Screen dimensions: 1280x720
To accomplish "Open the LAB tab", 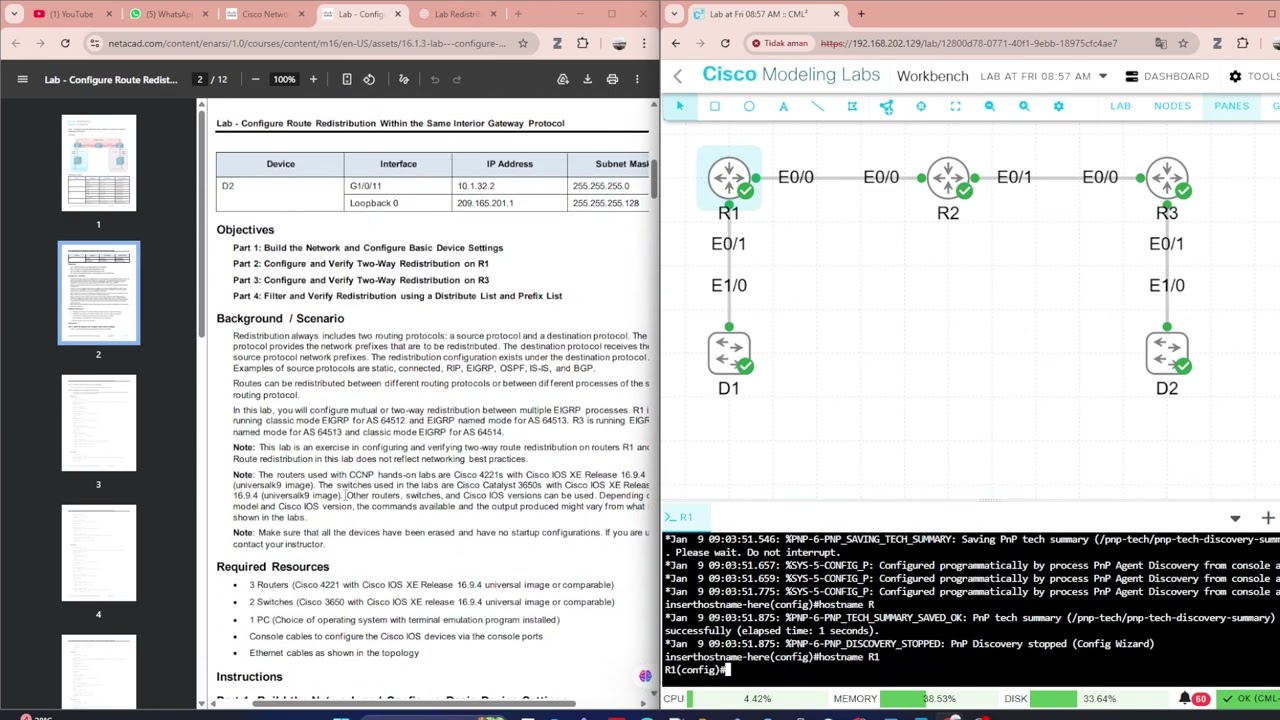I will [x=1120, y=106].
